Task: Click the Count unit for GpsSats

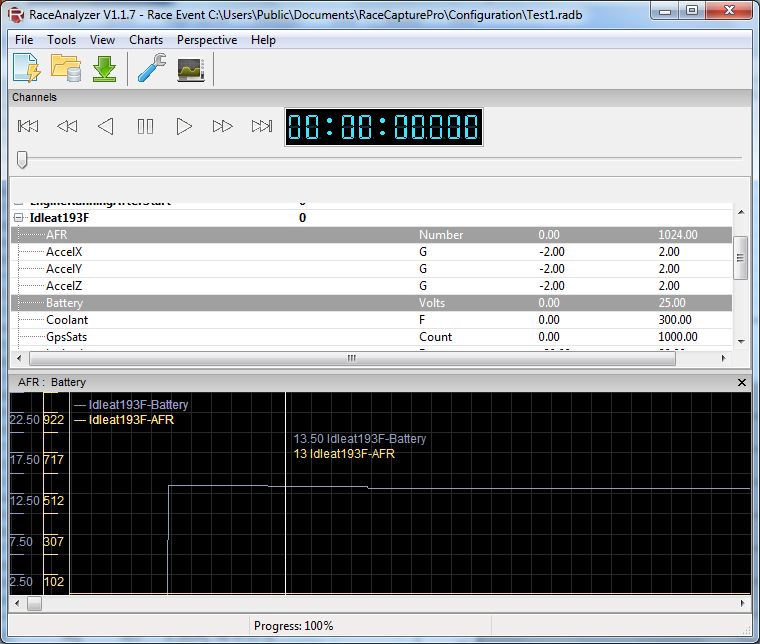Action: click(x=435, y=337)
